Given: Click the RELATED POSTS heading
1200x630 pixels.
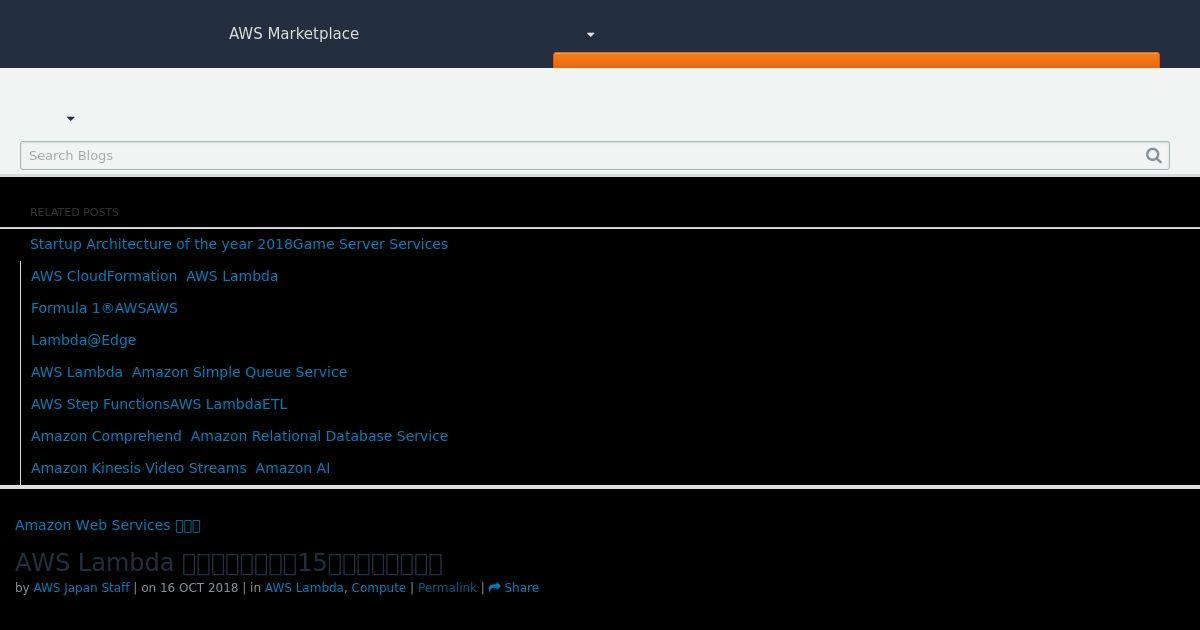Looking at the screenshot, I should click(x=74, y=212).
